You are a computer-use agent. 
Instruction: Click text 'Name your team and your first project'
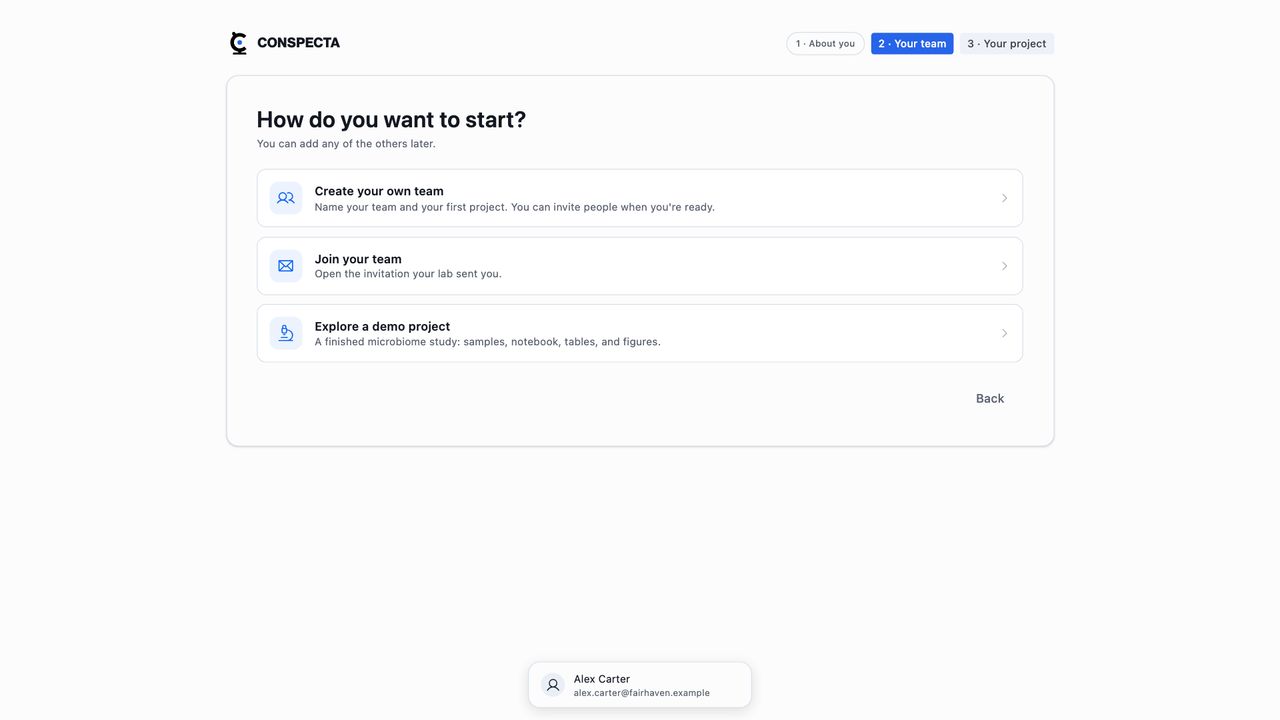click(x=411, y=207)
